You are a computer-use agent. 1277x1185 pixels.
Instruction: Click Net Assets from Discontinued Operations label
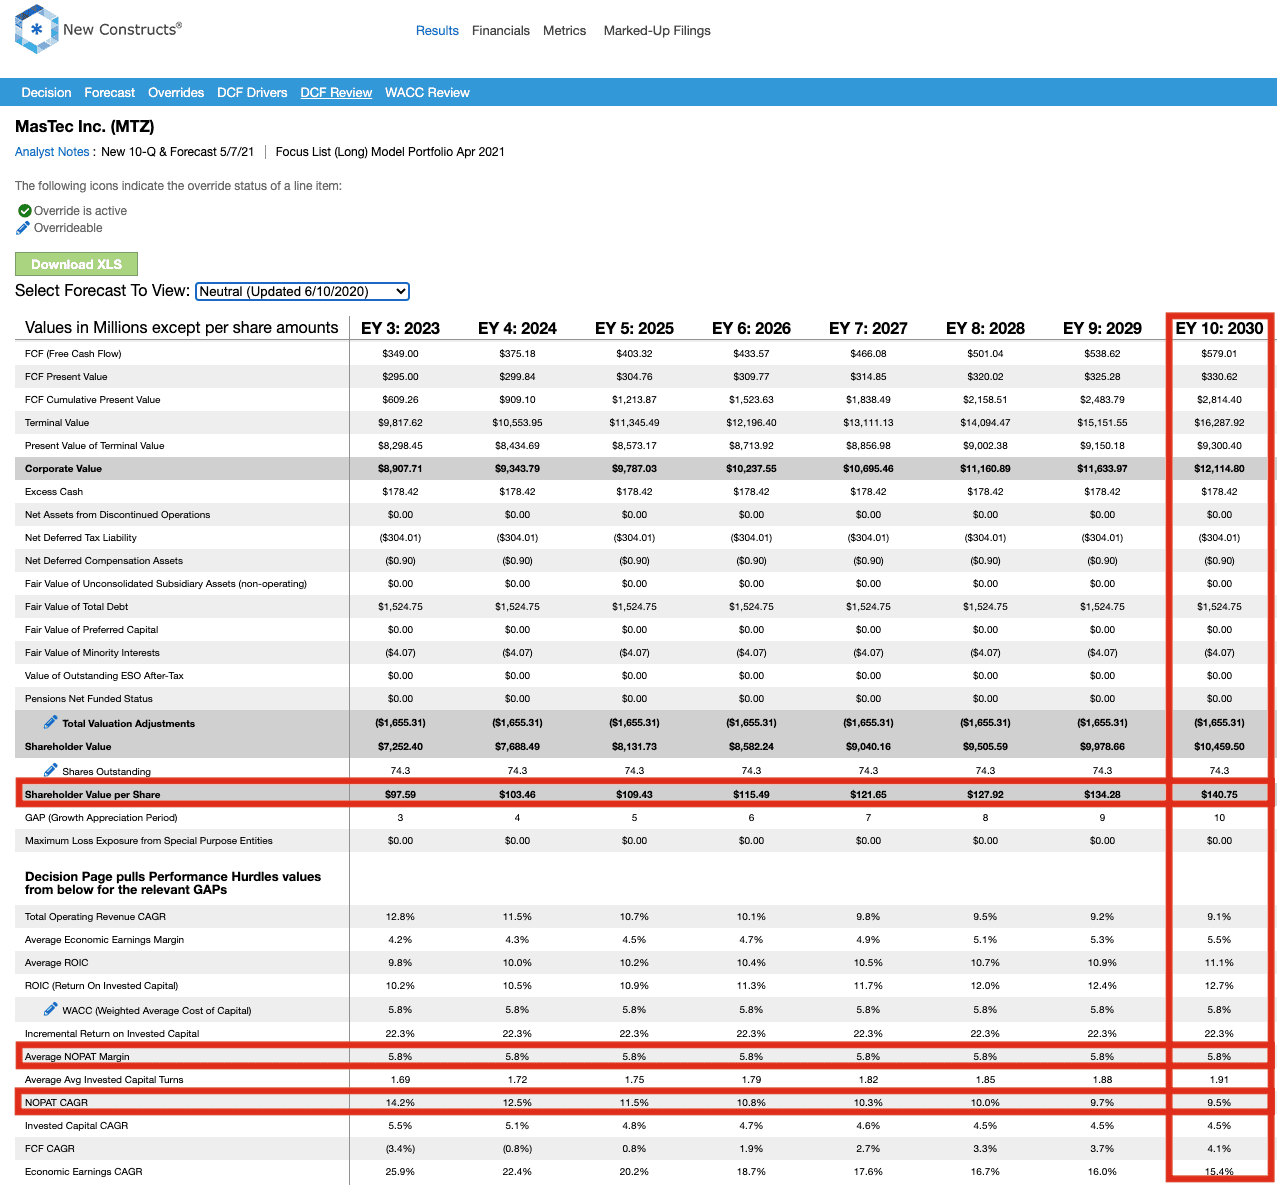tap(118, 515)
